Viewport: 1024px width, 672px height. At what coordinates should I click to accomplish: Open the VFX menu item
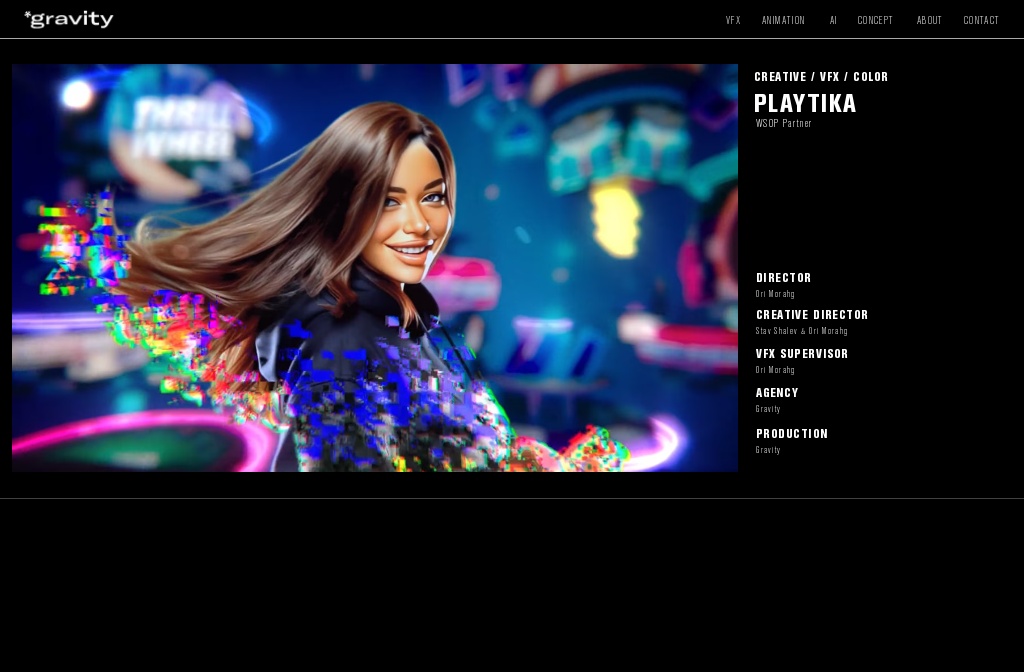733,20
